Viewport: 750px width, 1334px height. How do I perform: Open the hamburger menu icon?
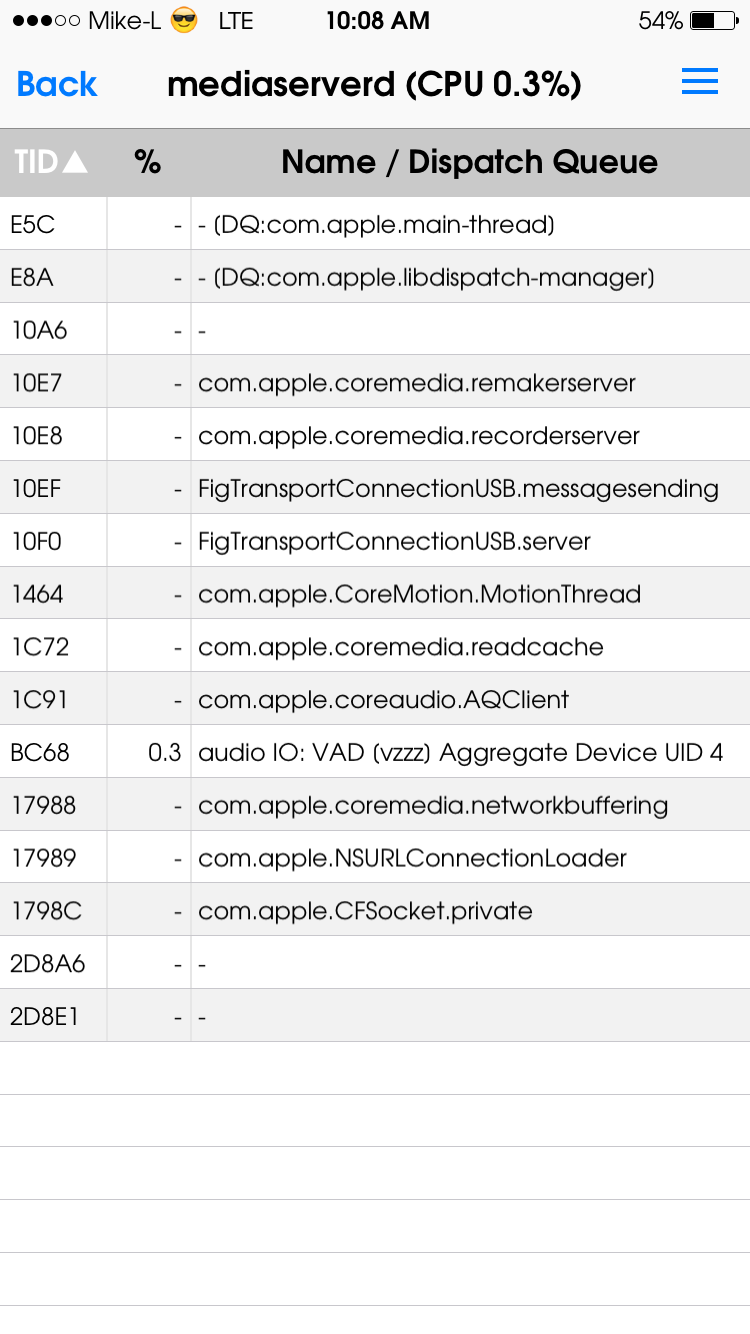click(700, 83)
